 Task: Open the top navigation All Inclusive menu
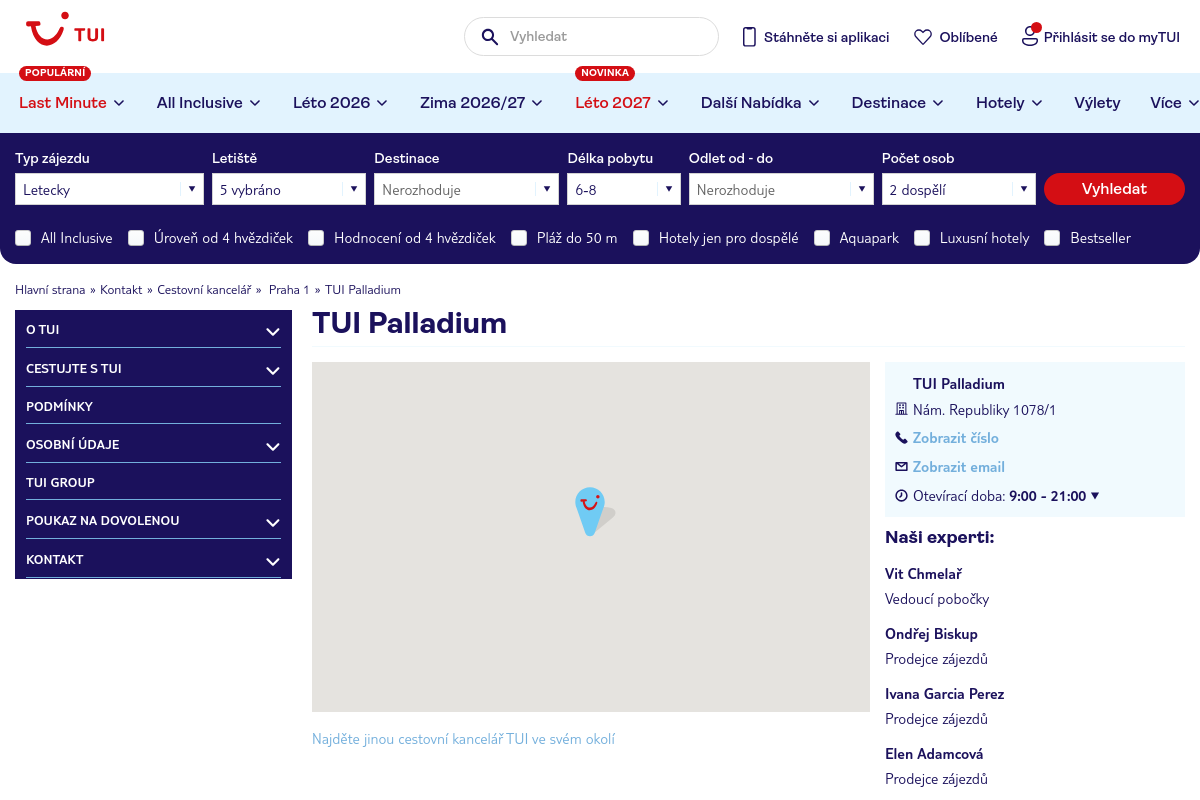point(209,103)
